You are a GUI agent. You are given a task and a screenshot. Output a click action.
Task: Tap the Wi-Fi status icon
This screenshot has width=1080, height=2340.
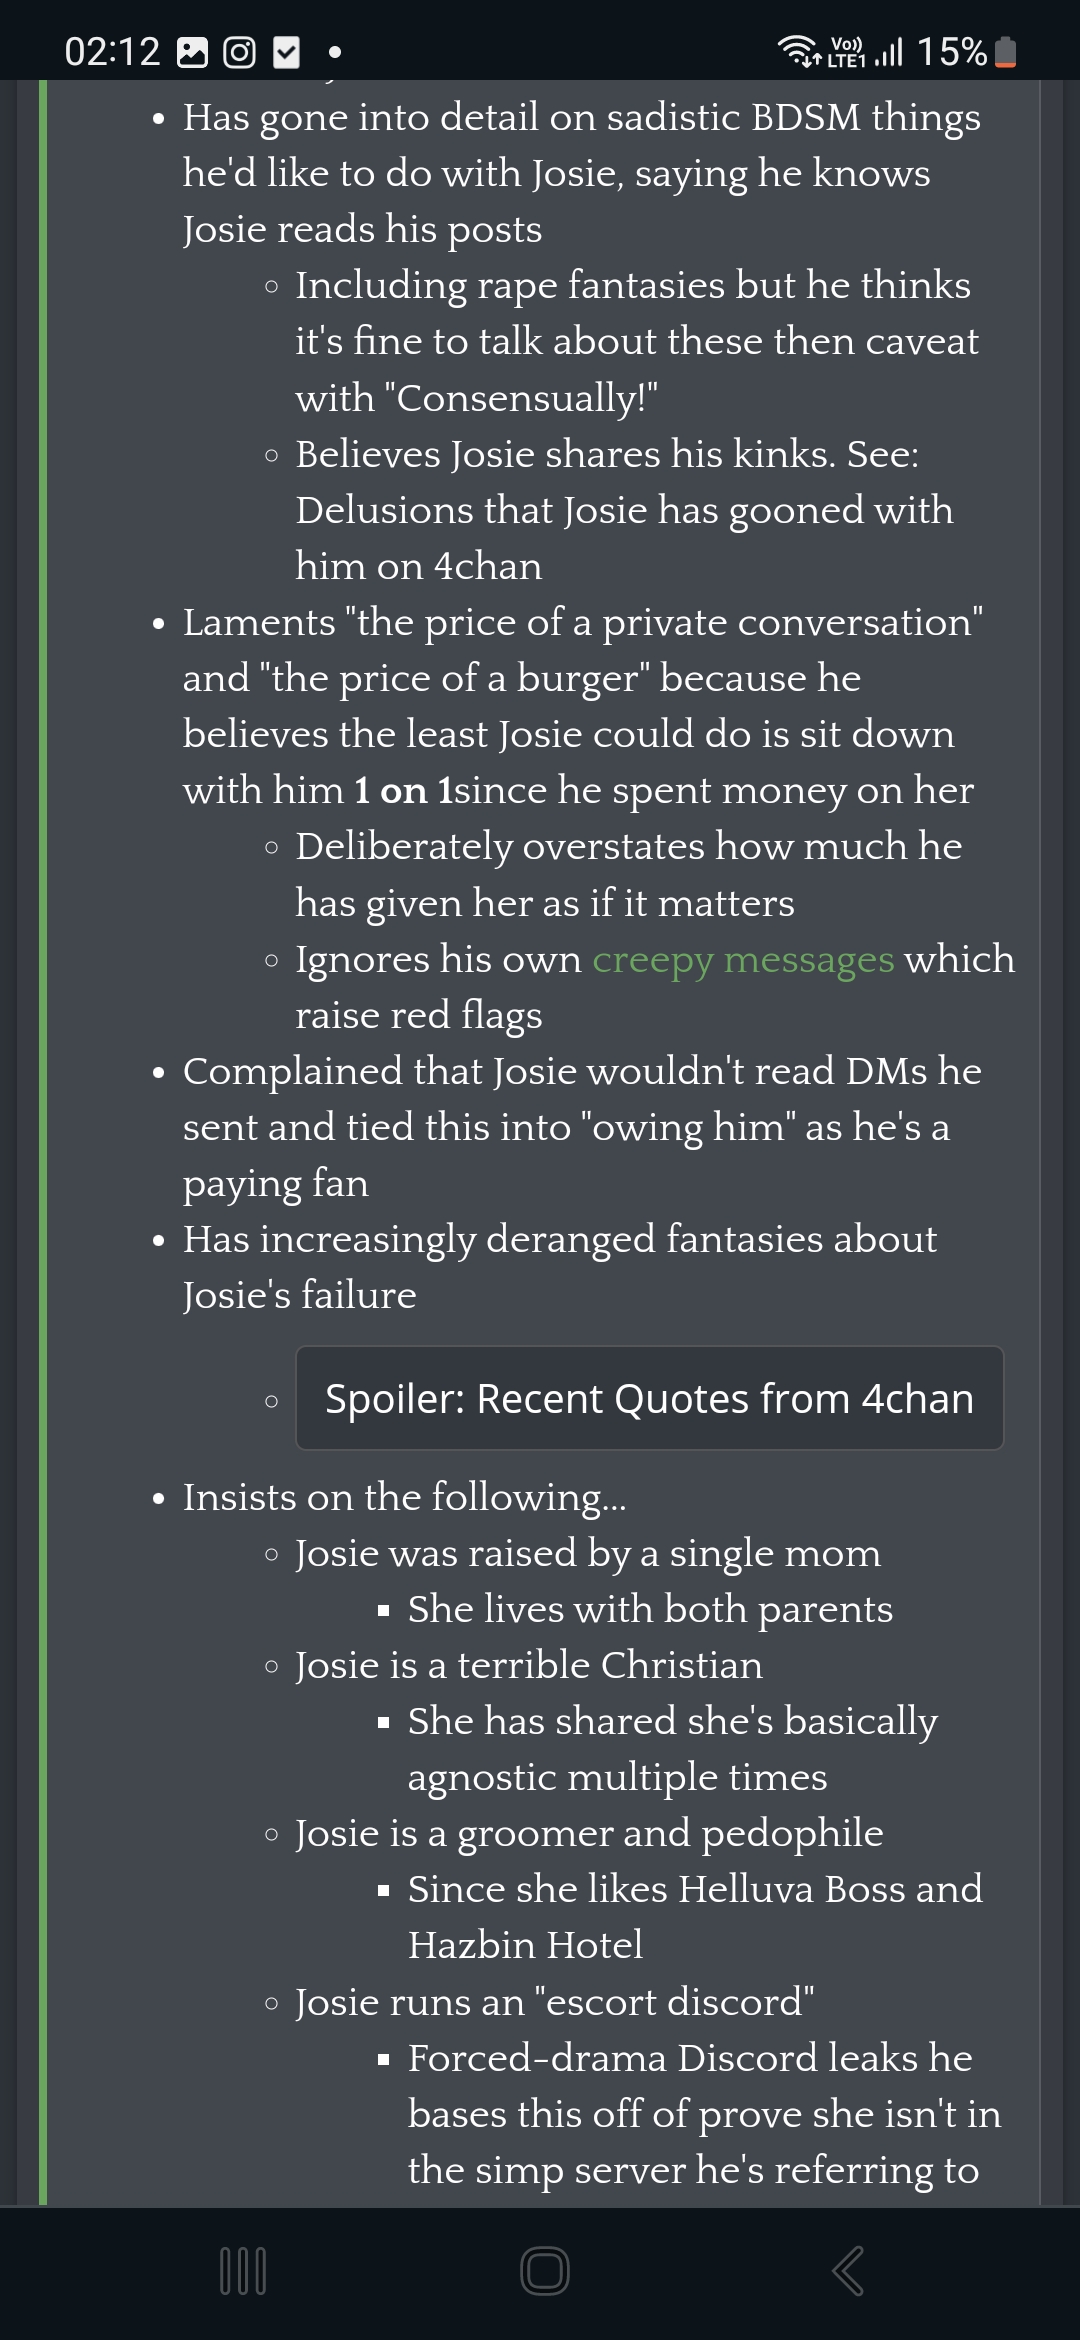tap(798, 50)
